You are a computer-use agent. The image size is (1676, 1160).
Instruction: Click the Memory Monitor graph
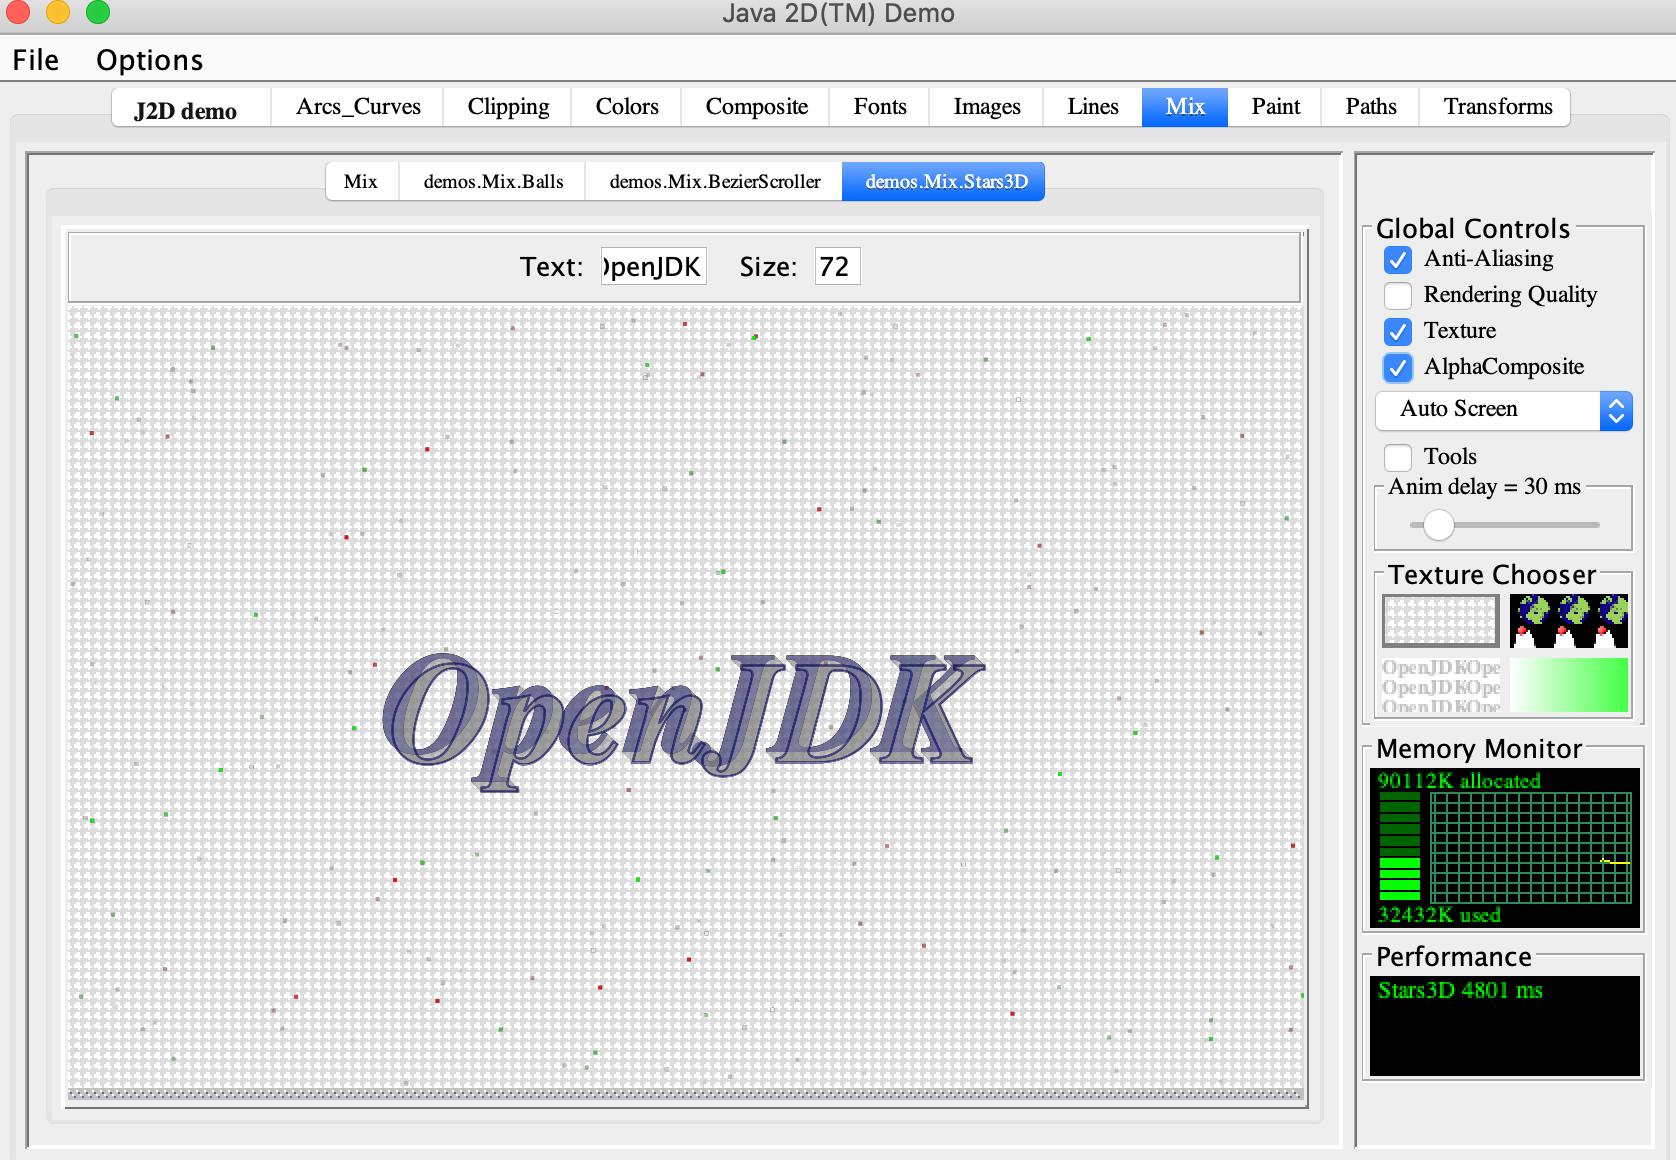(1504, 848)
